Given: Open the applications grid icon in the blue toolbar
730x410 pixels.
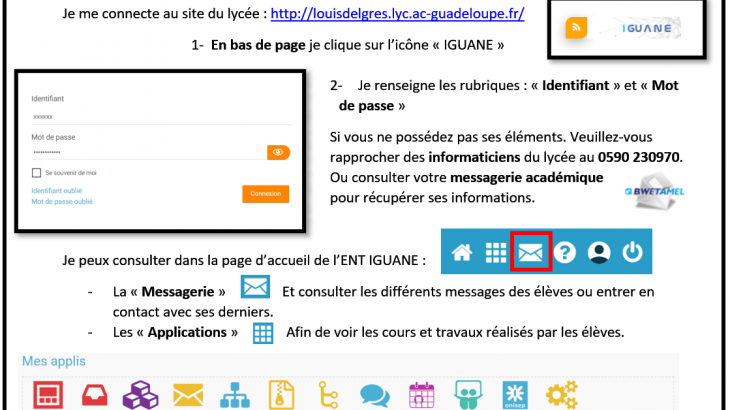Looking at the screenshot, I should coord(496,253).
